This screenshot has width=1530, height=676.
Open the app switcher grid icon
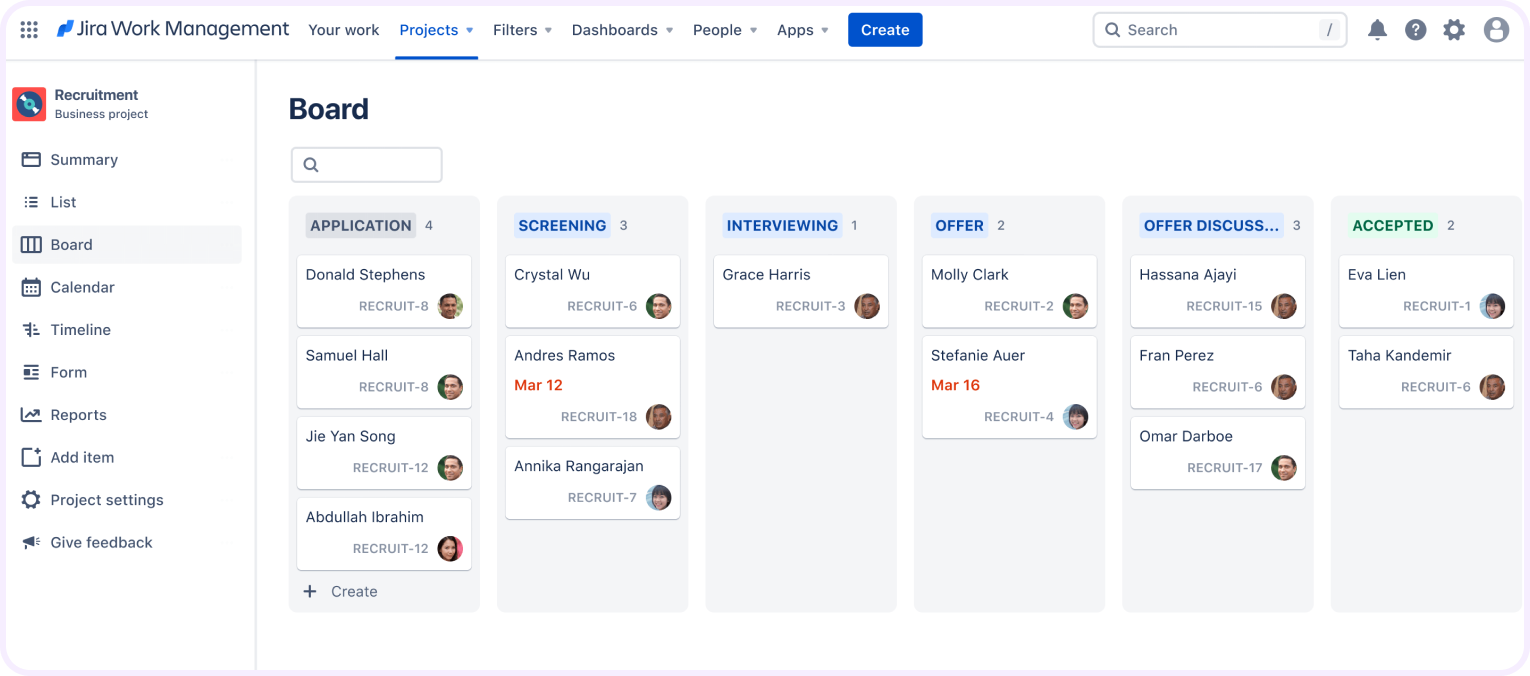[x=29, y=30]
